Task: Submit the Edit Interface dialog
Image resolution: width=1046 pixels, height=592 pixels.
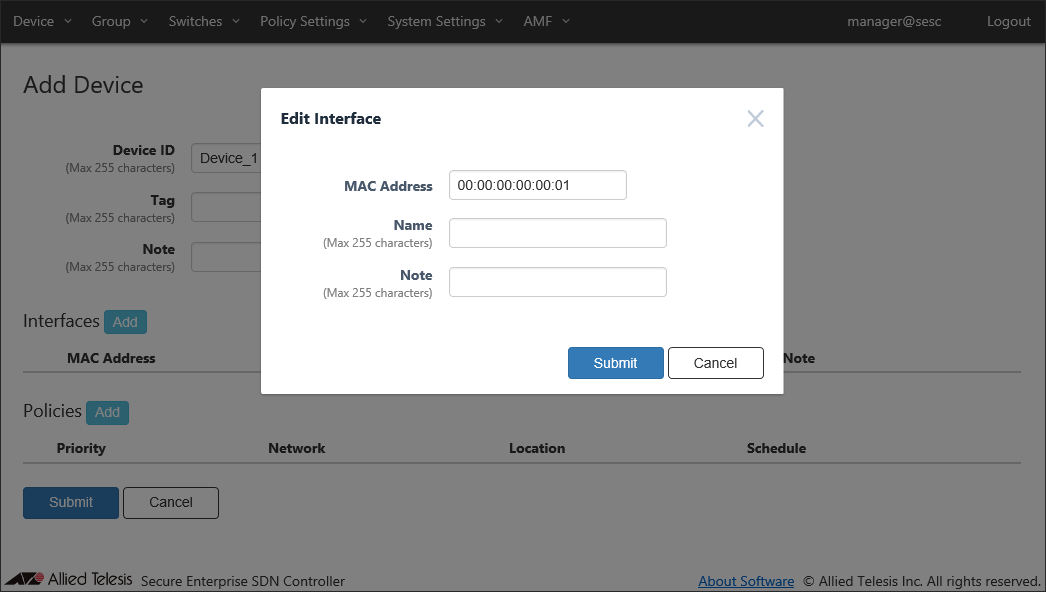Action: pos(615,363)
